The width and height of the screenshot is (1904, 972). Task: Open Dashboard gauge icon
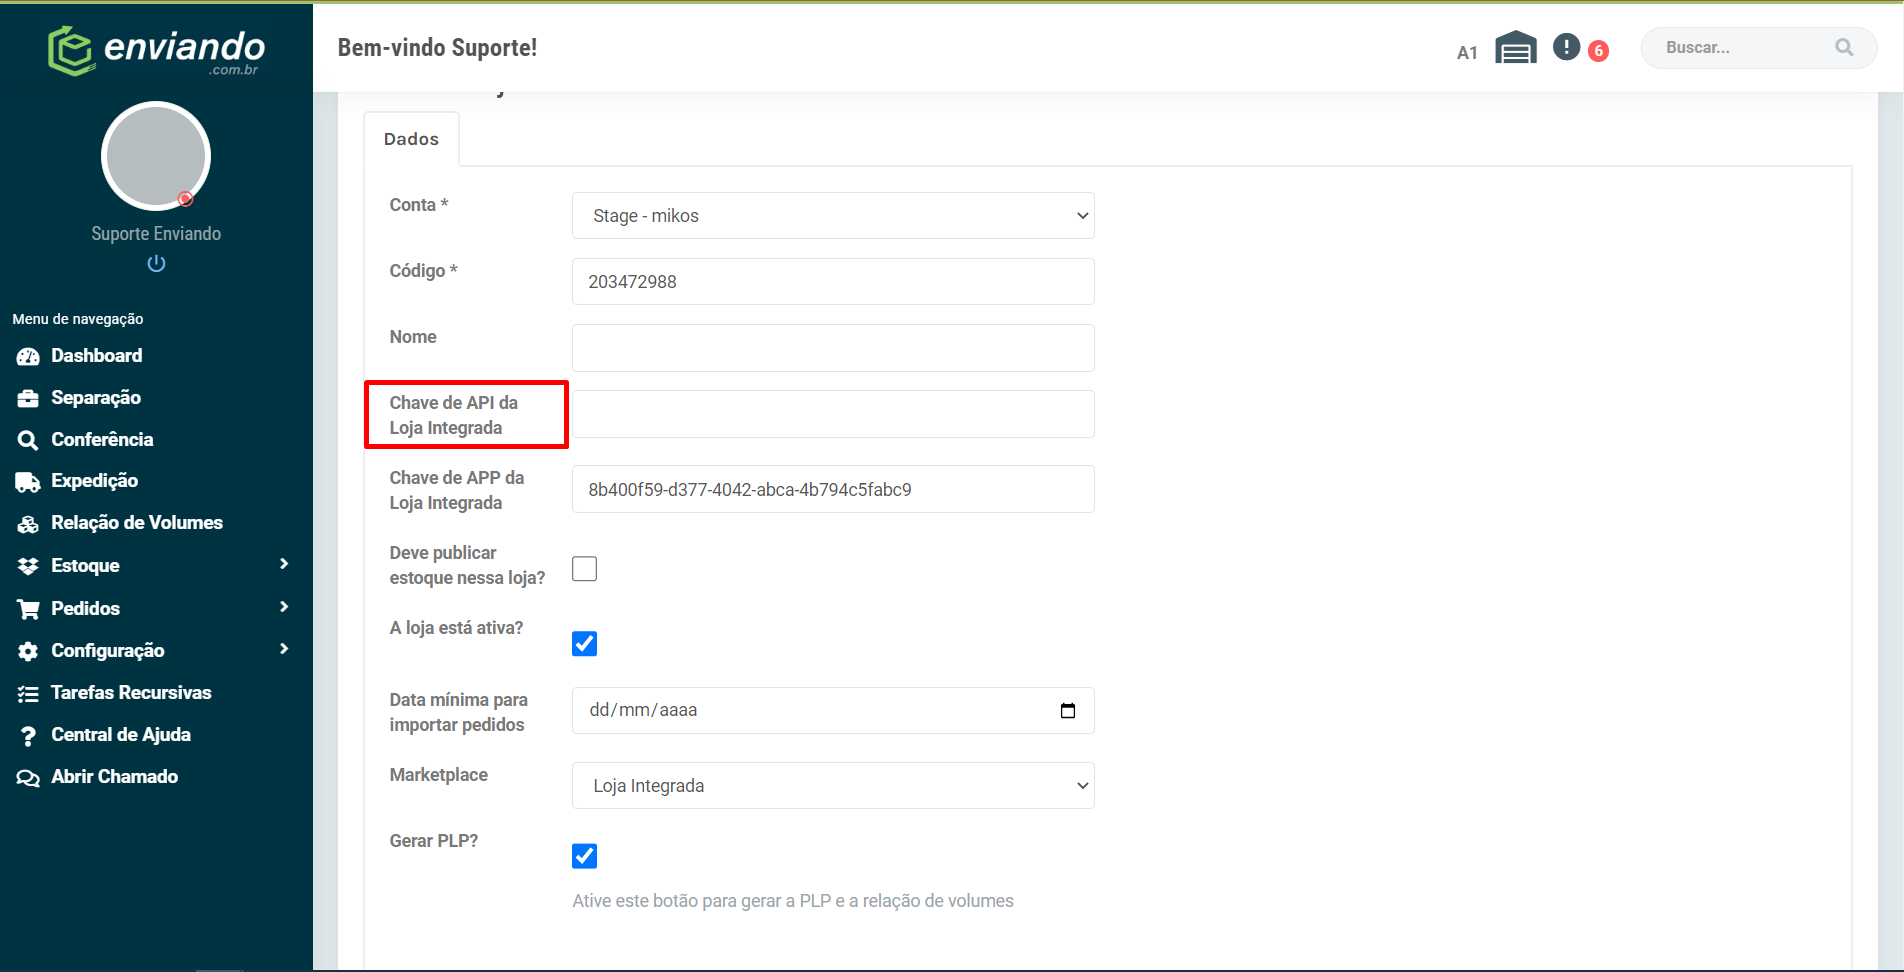coord(28,356)
